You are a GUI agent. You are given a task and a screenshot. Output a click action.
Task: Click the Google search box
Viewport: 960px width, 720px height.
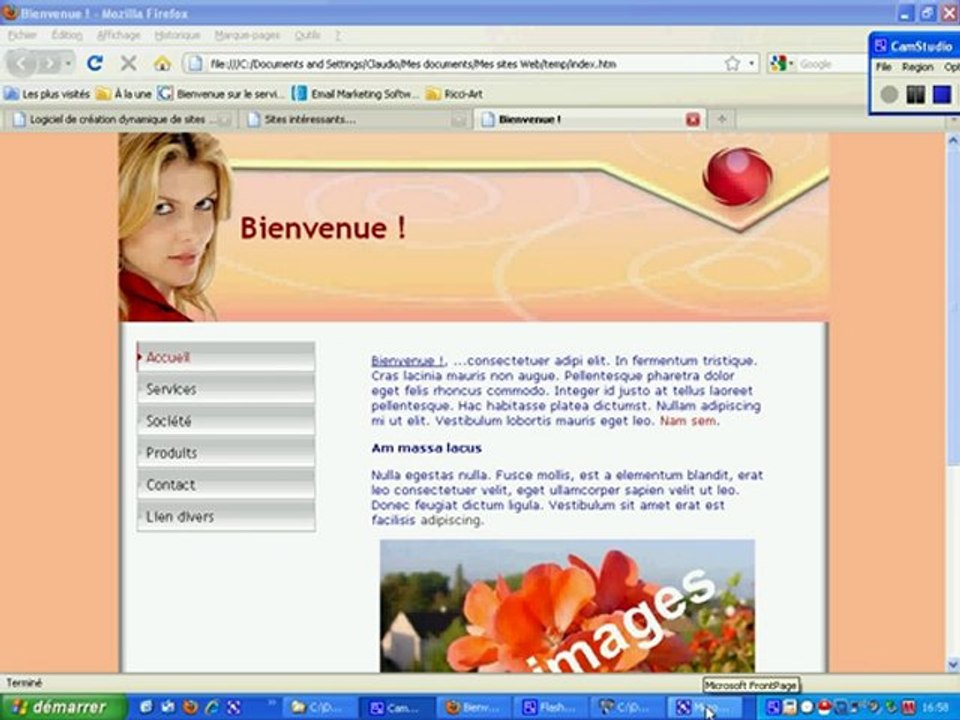pos(833,64)
